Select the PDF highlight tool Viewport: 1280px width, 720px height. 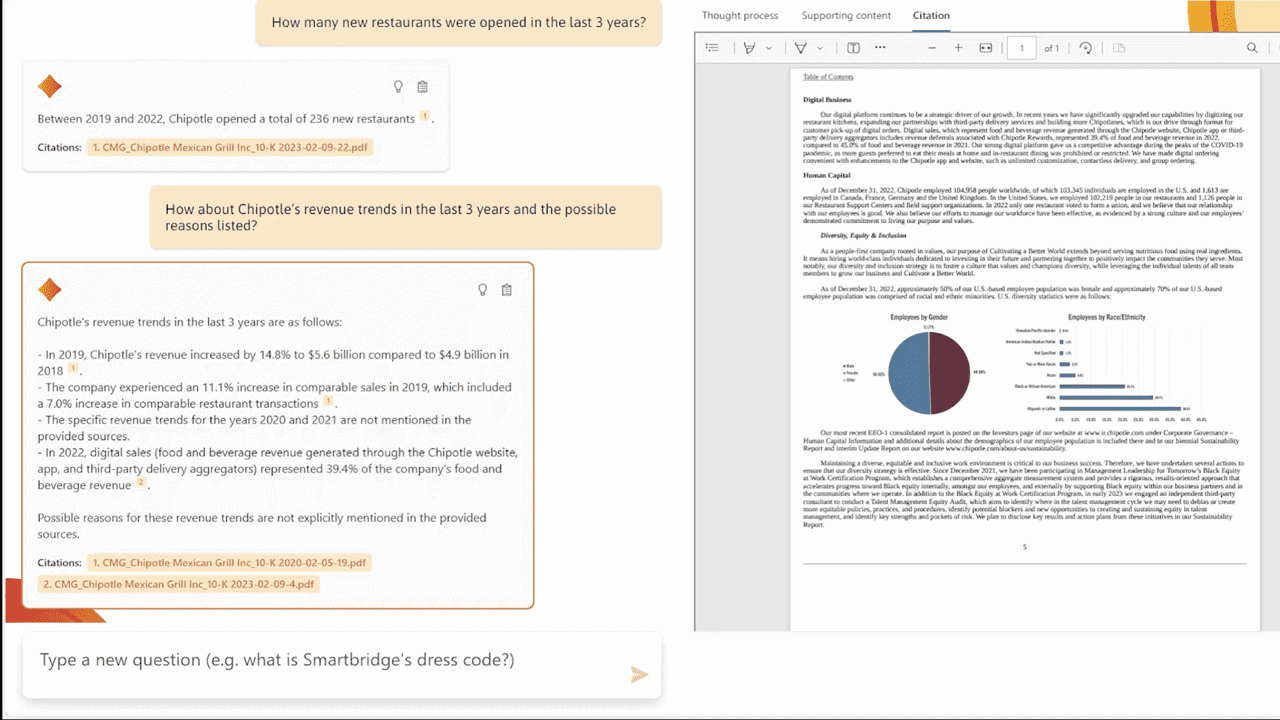749,48
